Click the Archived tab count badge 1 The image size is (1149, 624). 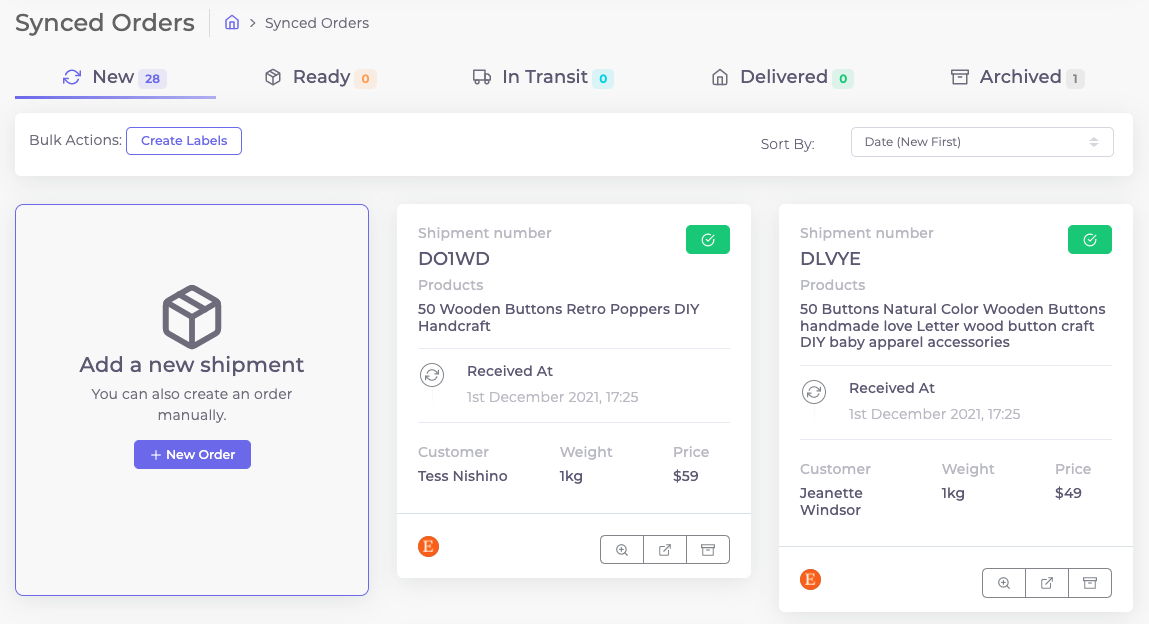tap(1075, 78)
